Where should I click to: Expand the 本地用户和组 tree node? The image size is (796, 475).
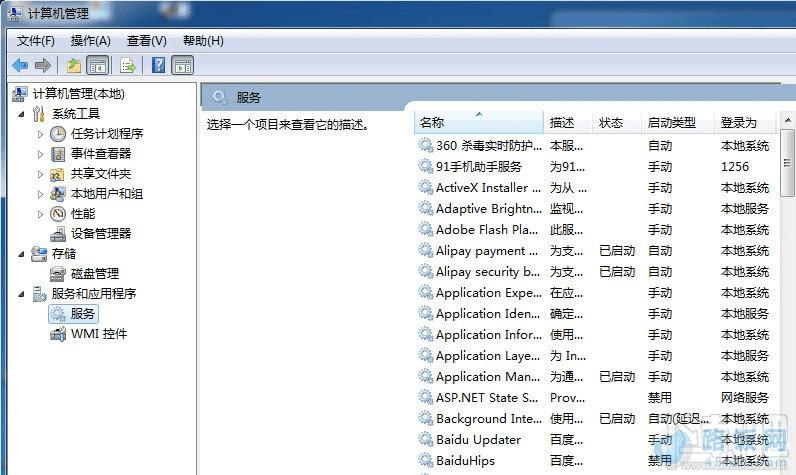pyautogui.click(x=41, y=194)
